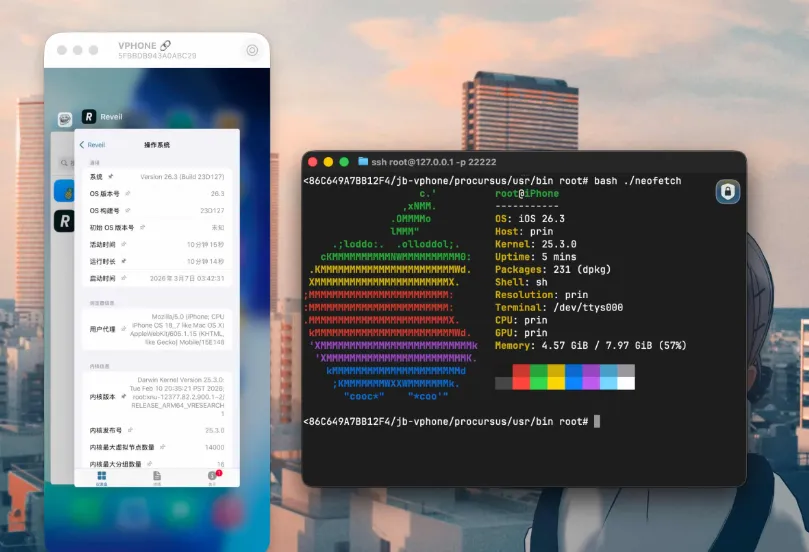
Task: Select the 14000 max vnodes value
Action: tap(215, 447)
